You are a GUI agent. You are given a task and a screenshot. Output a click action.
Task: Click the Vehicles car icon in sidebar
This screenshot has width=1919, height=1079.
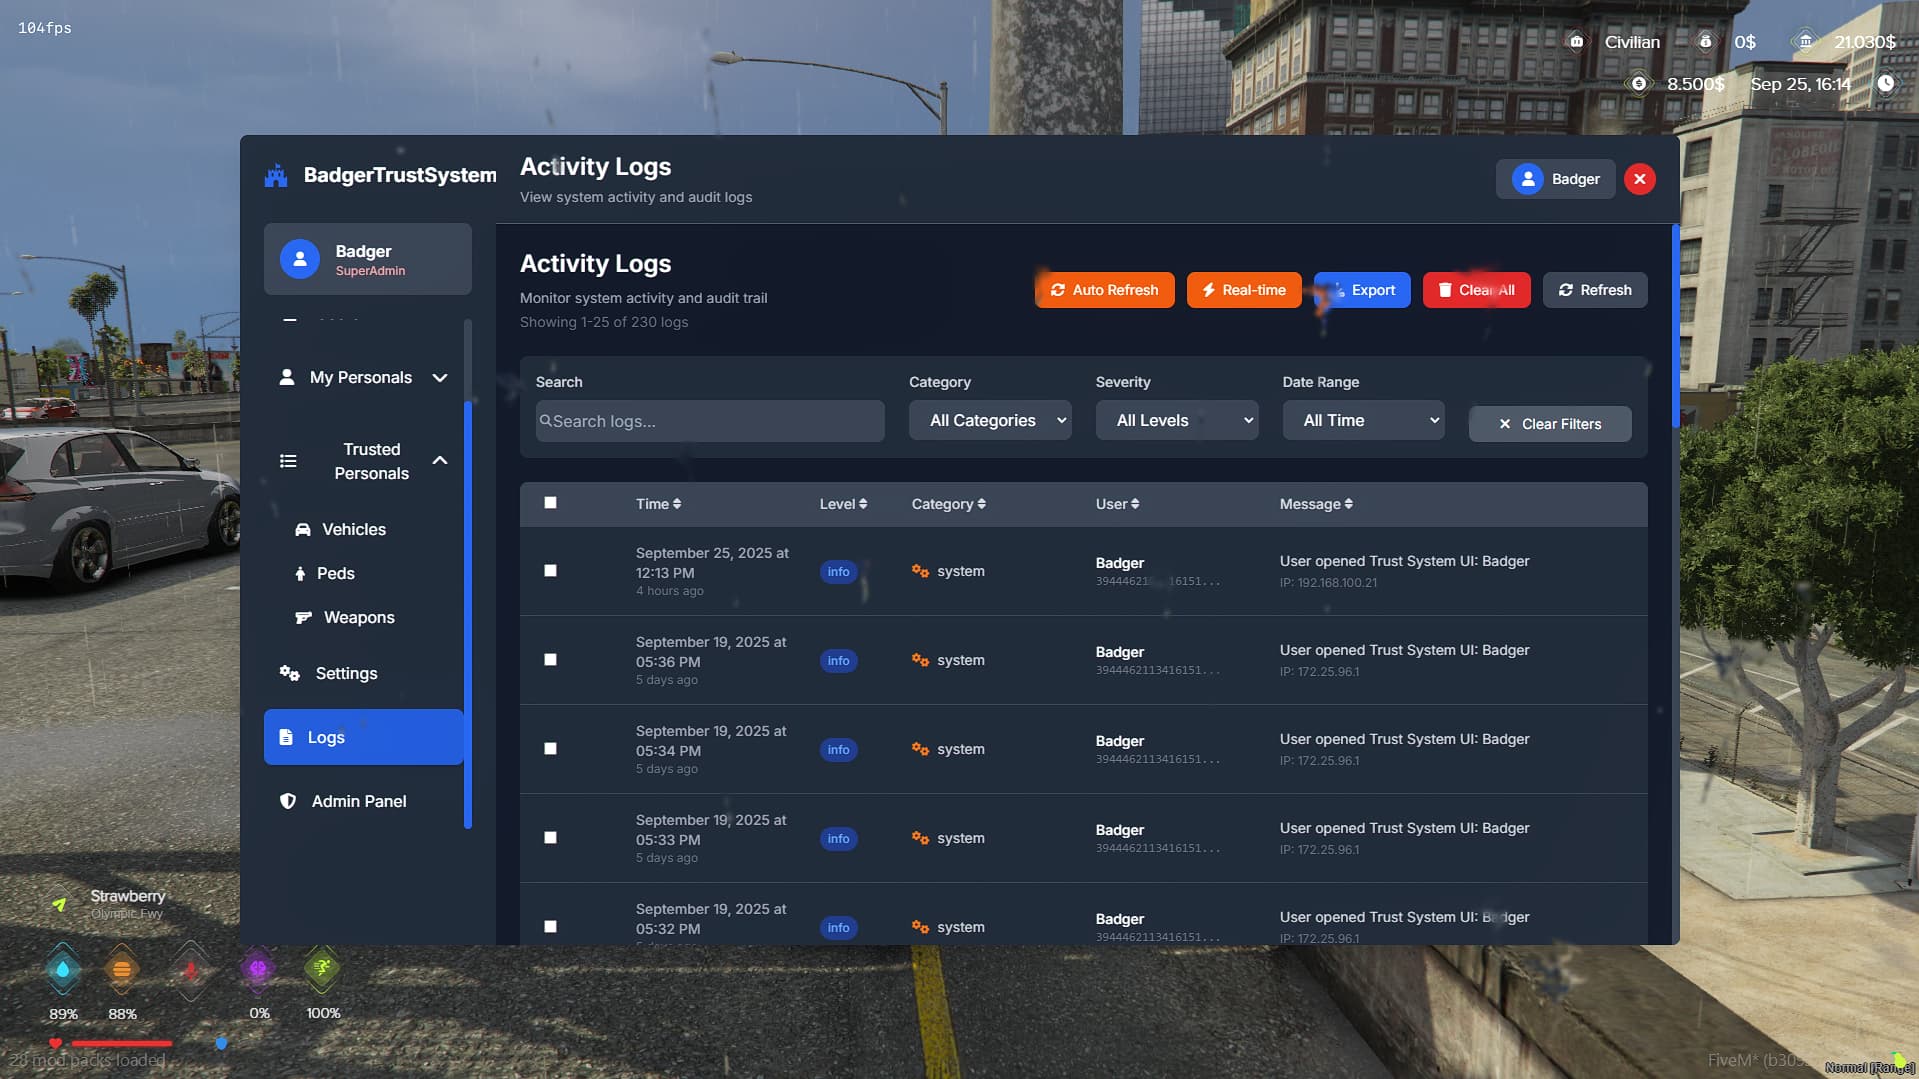point(302,530)
